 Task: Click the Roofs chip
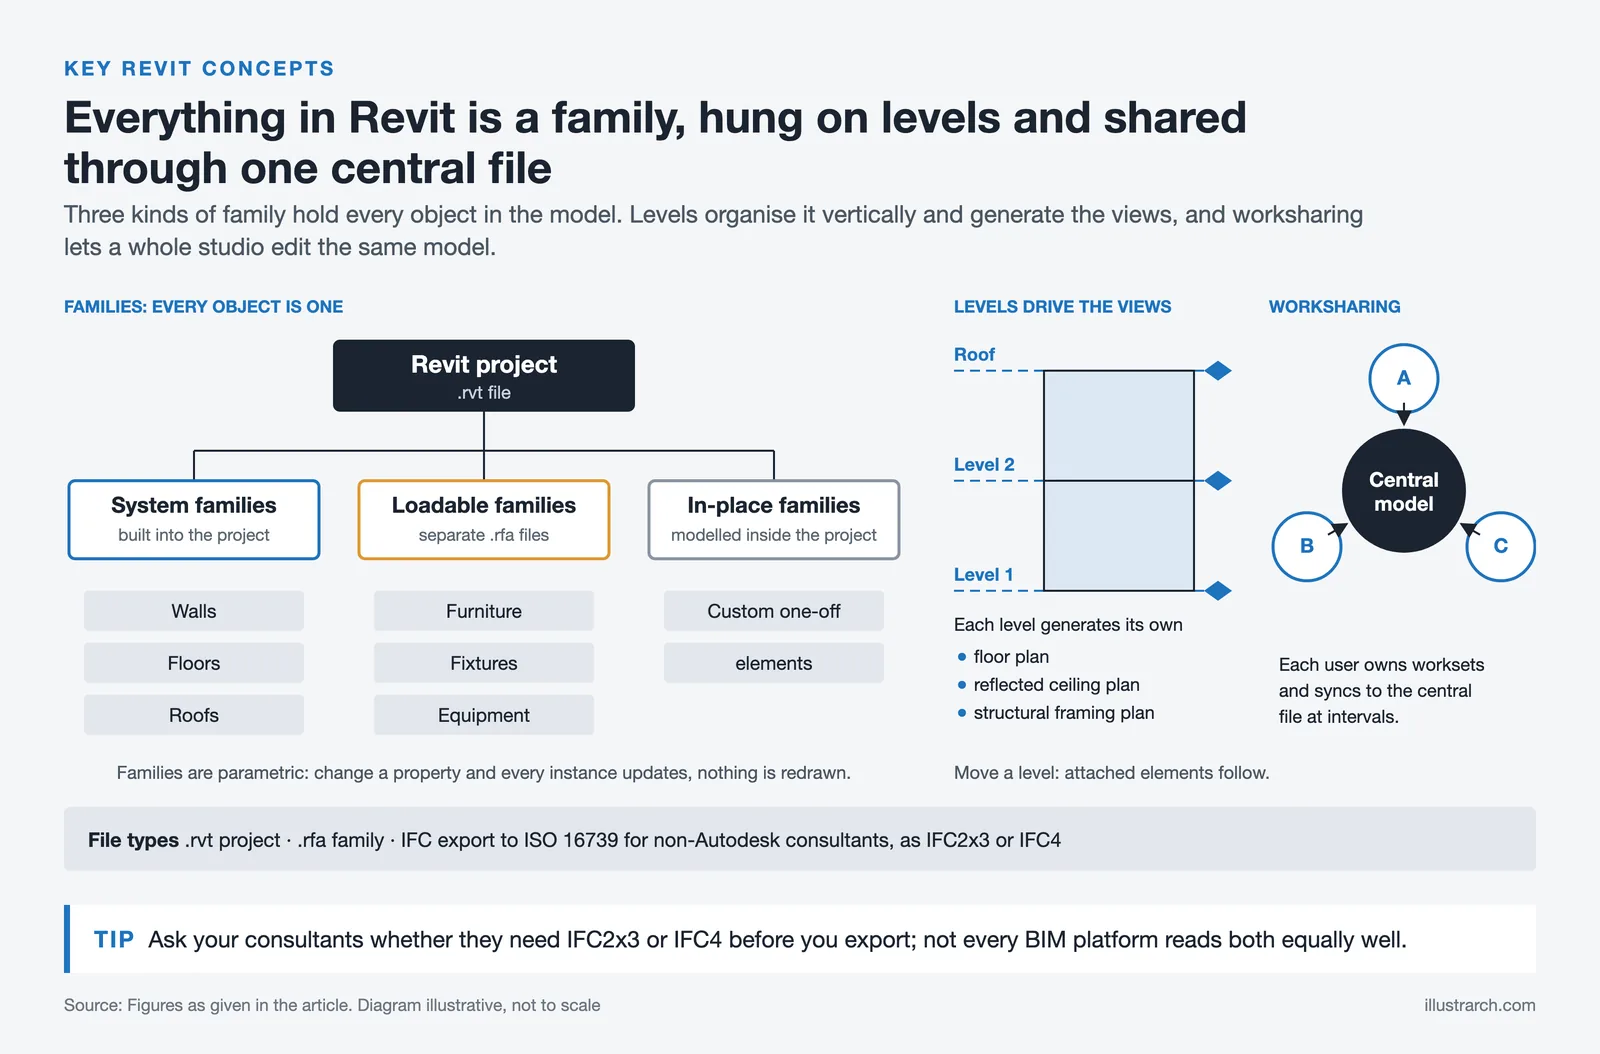(194, 715)
